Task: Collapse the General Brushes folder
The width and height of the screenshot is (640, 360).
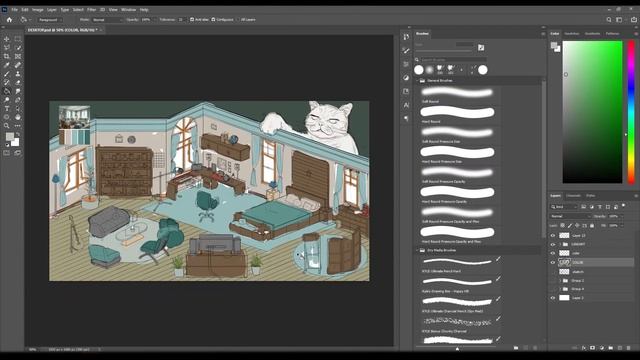Action: [417, 81]
